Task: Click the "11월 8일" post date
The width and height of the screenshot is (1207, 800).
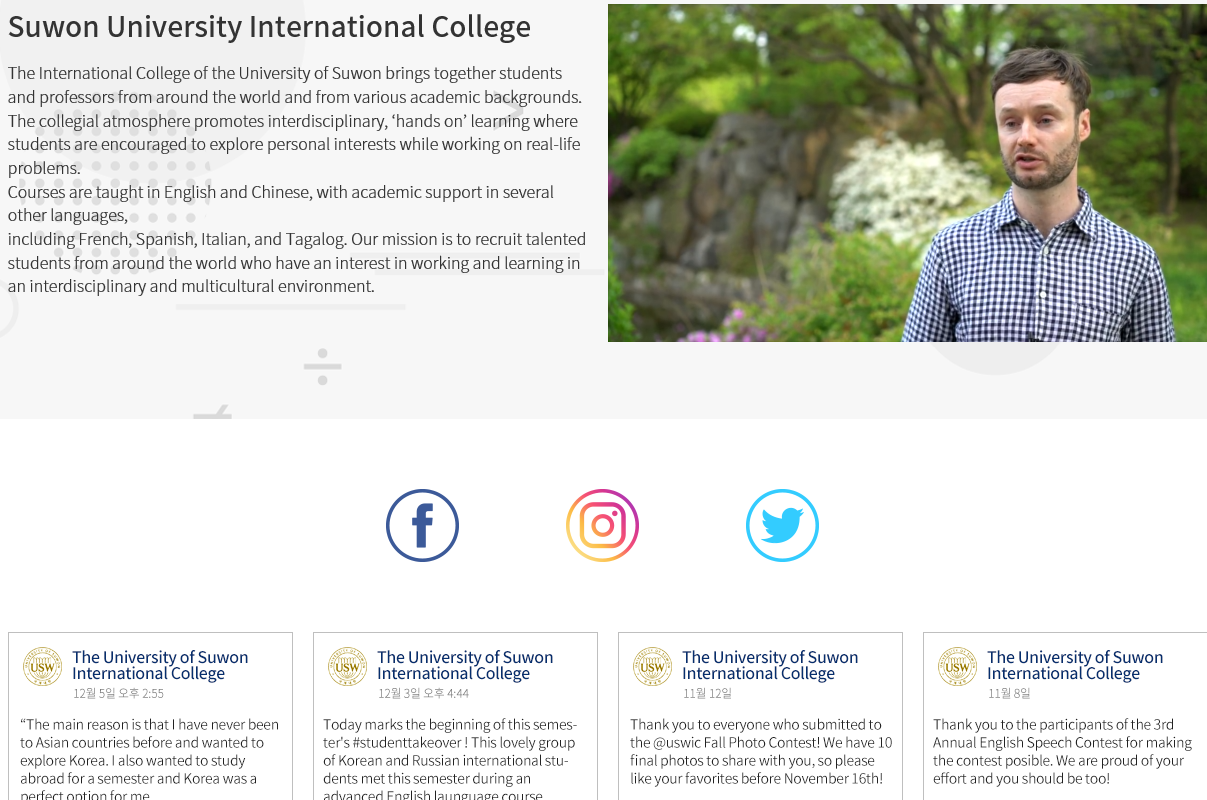Action: [x=1009, y=694]
